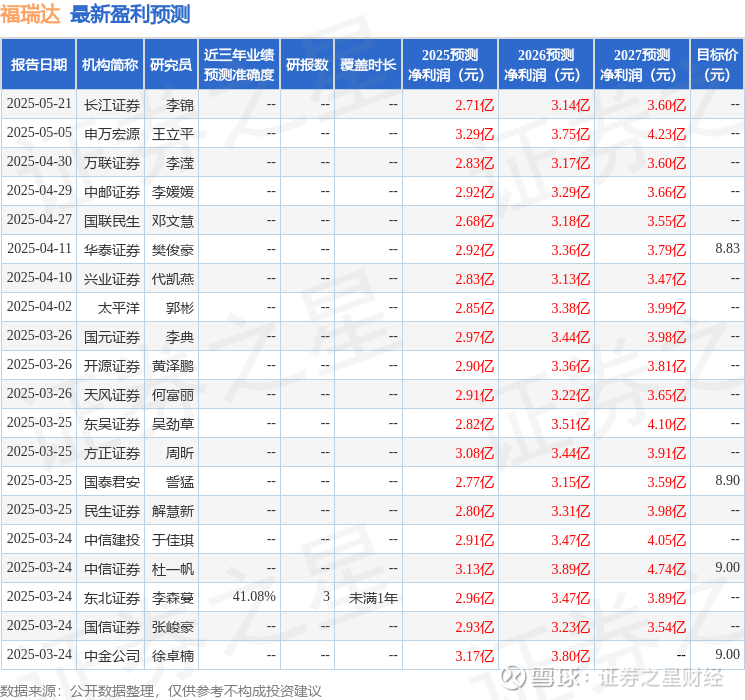Click the 长江证券 institution cell
This screenshot has width=745, height=700.
tap(112, 105)
